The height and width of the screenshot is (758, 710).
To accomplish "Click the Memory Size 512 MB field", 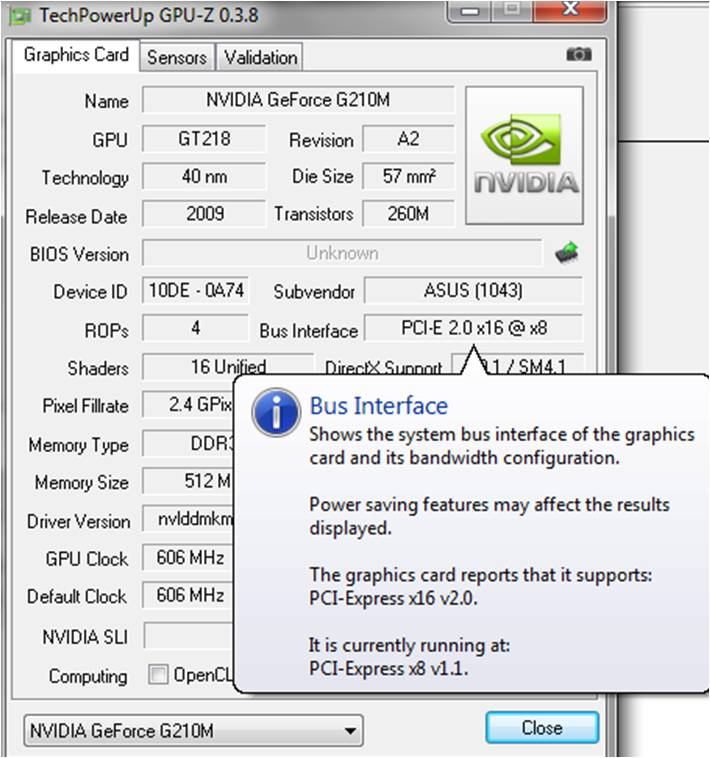I will tap(188, 481).
